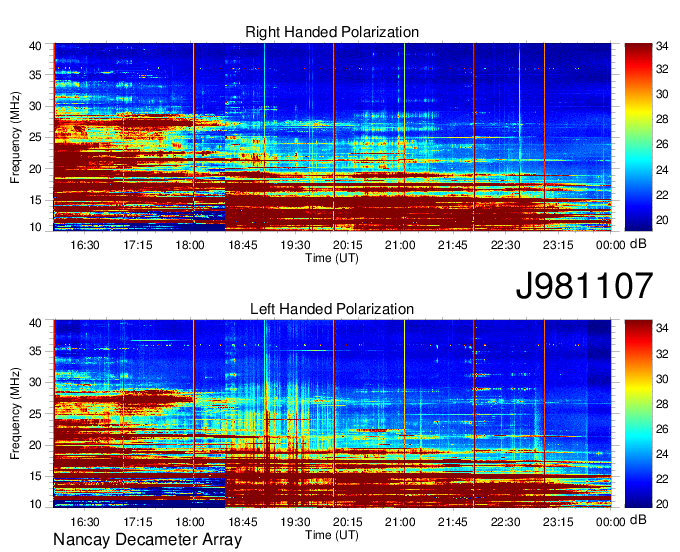The image size is (680, 552).
Task: Click "Frequency (MHz)" axis label of Left Handed plot
Action: [15, 414]
